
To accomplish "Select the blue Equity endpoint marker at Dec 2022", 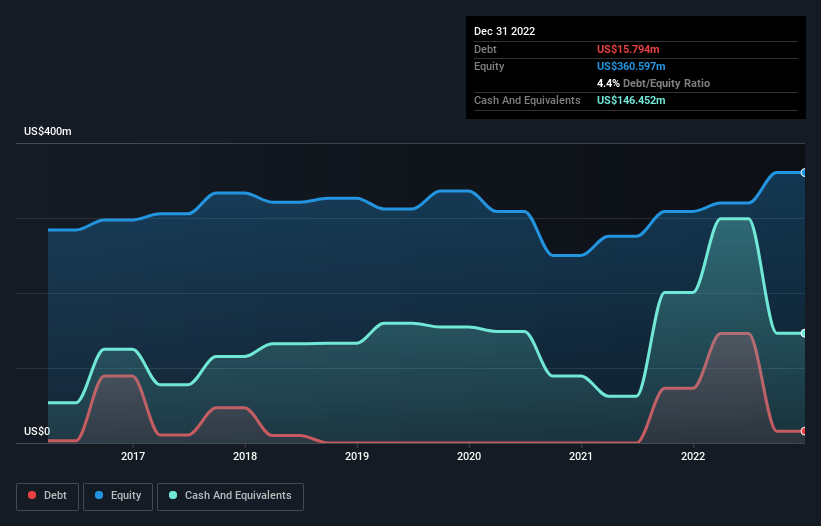I will pyautogui.click(x=804, y=173).
